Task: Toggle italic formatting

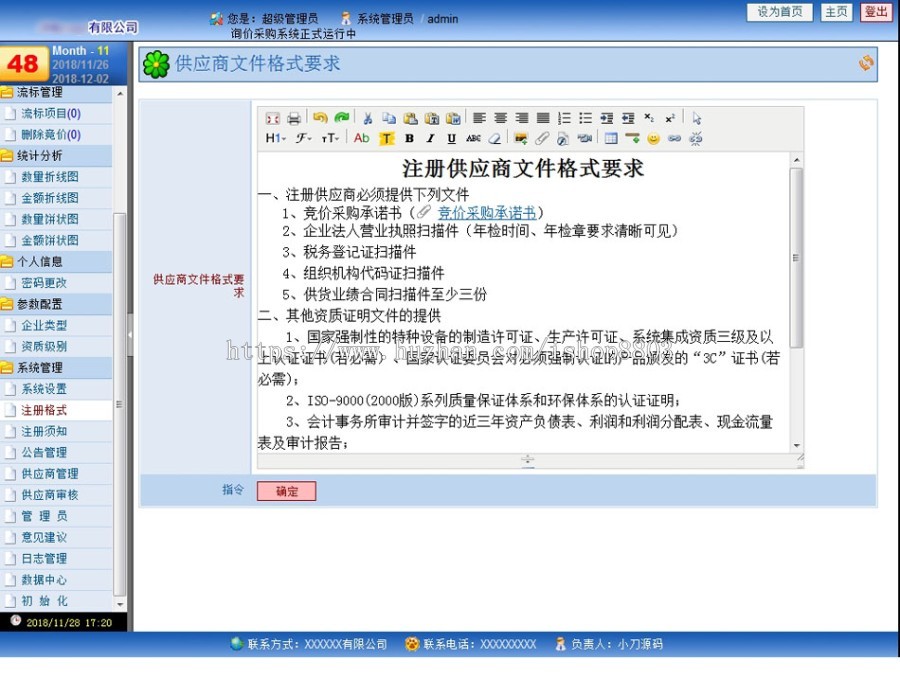Action: [430, 138]
